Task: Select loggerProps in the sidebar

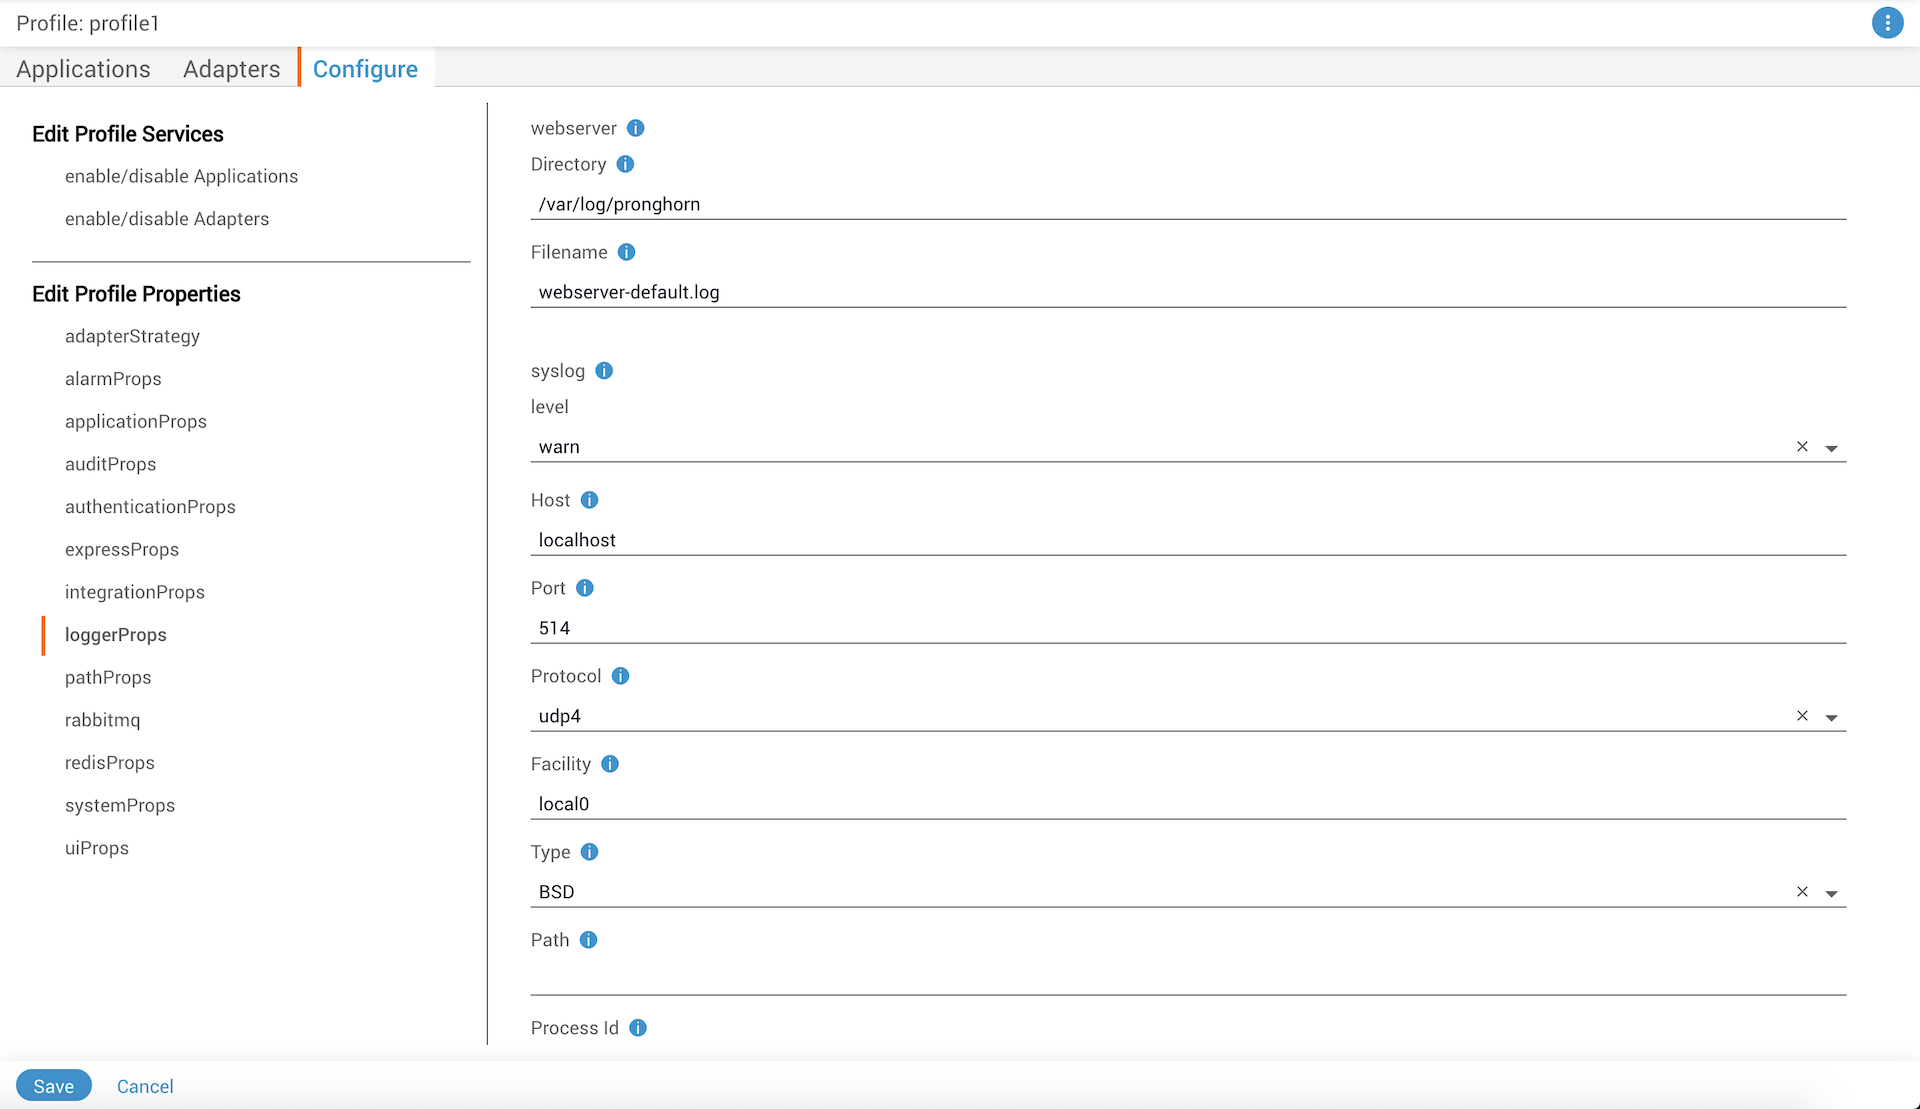Action: coord(115,634)
